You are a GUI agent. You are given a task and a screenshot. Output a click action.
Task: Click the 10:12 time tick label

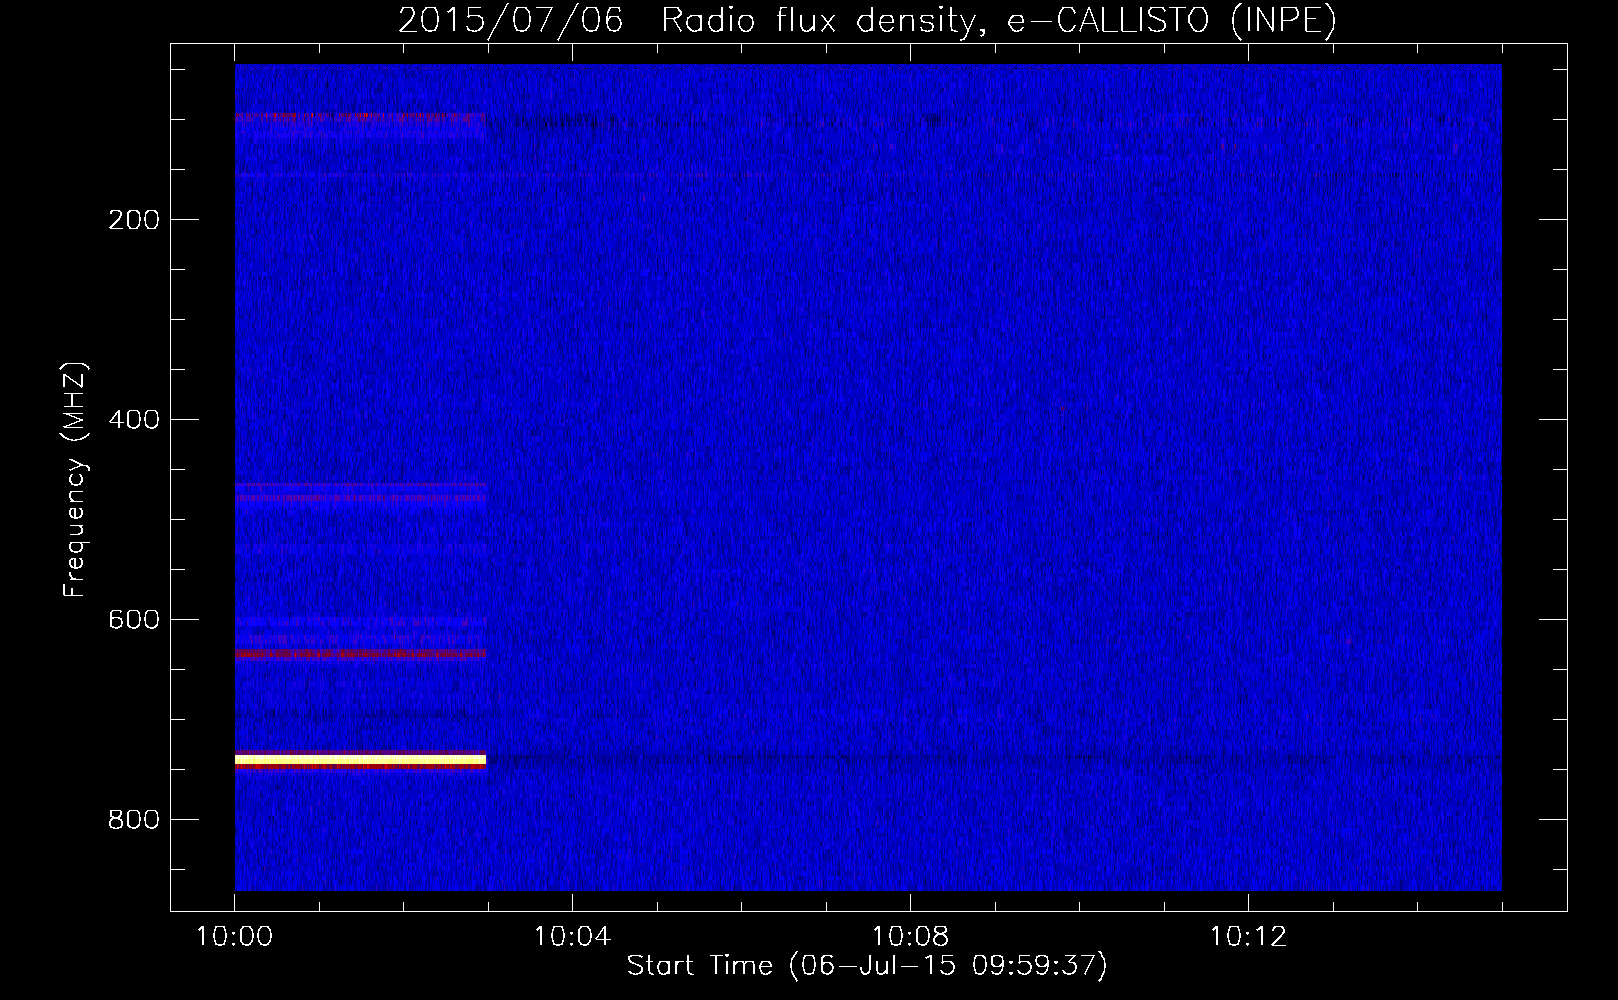click(x=1248, y=937)
